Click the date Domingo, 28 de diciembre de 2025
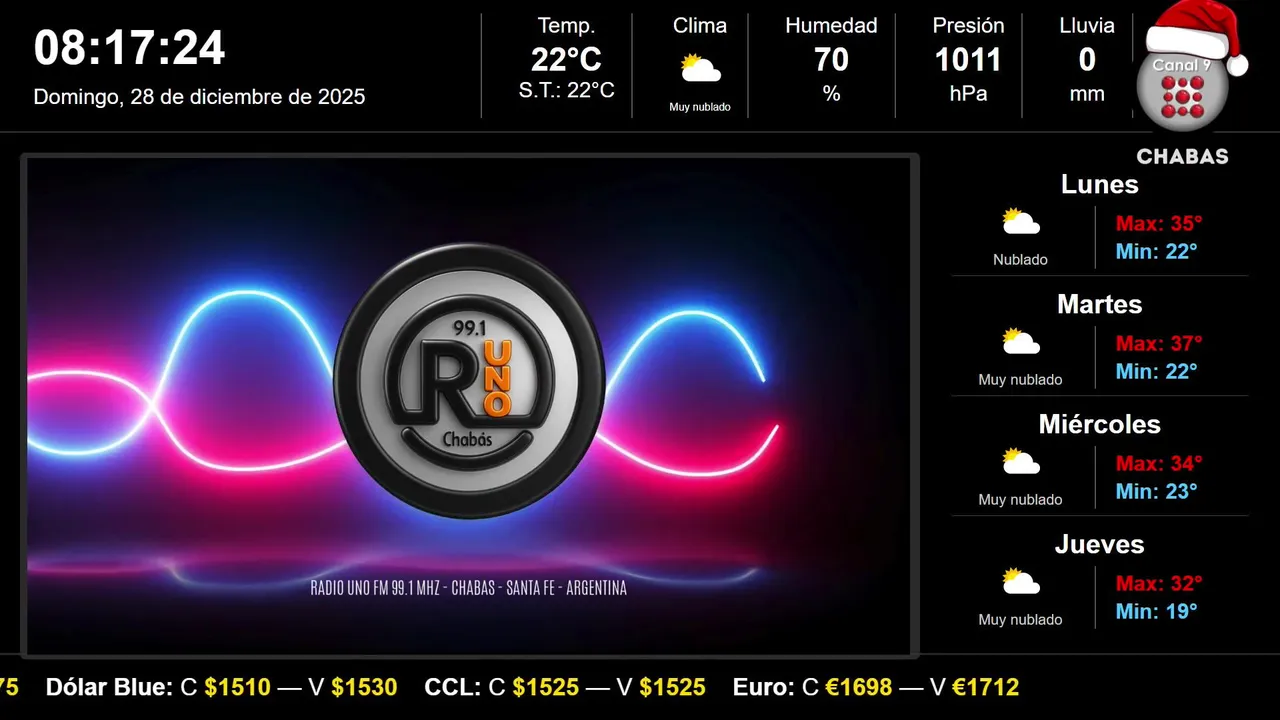 click(x=199, y=97)
